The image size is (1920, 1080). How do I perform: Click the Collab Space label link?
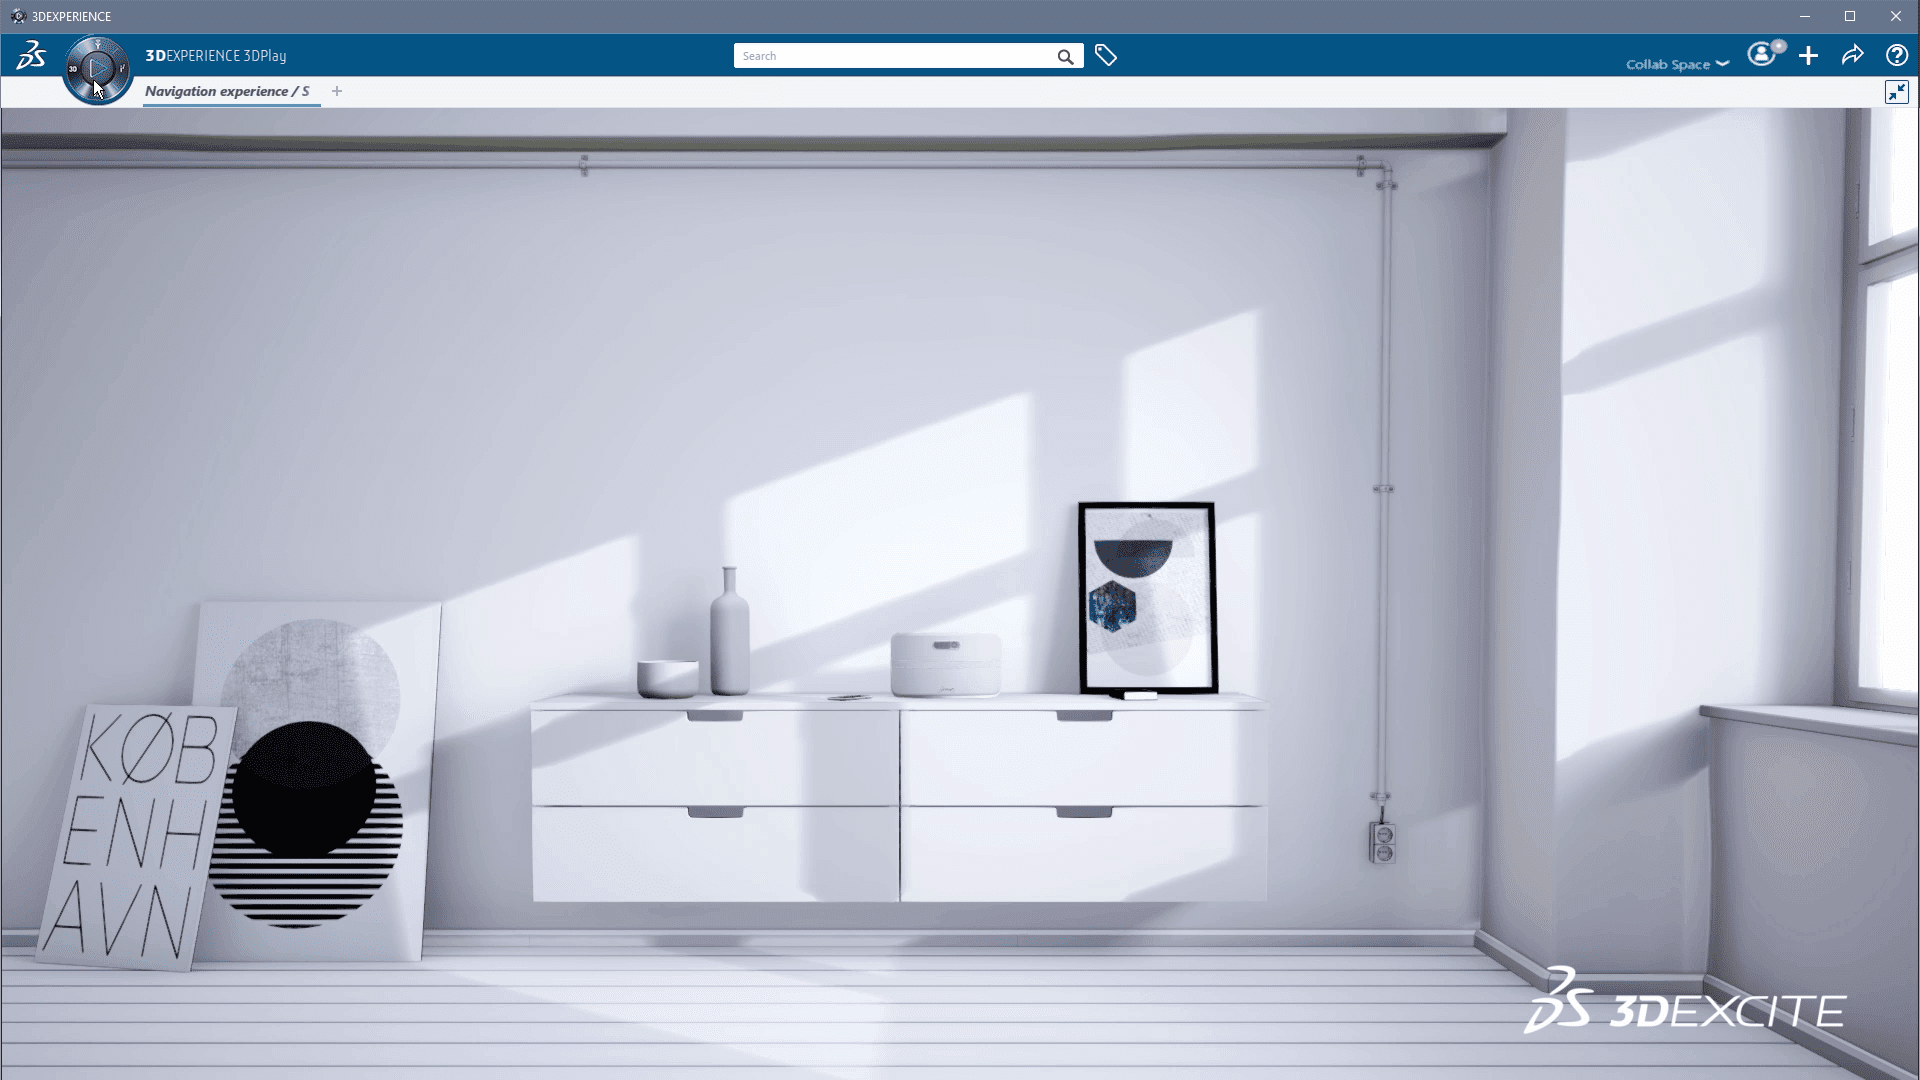pyautogui.click(x=1668, y=63)
